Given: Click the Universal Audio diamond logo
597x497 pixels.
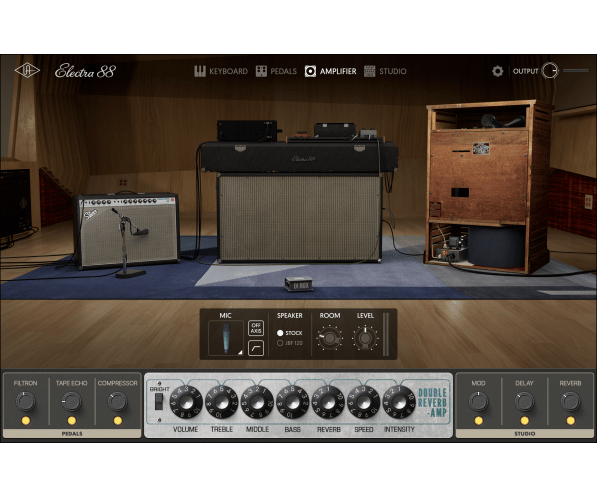Looking at the screenshot, I should [x=27, y=71].
